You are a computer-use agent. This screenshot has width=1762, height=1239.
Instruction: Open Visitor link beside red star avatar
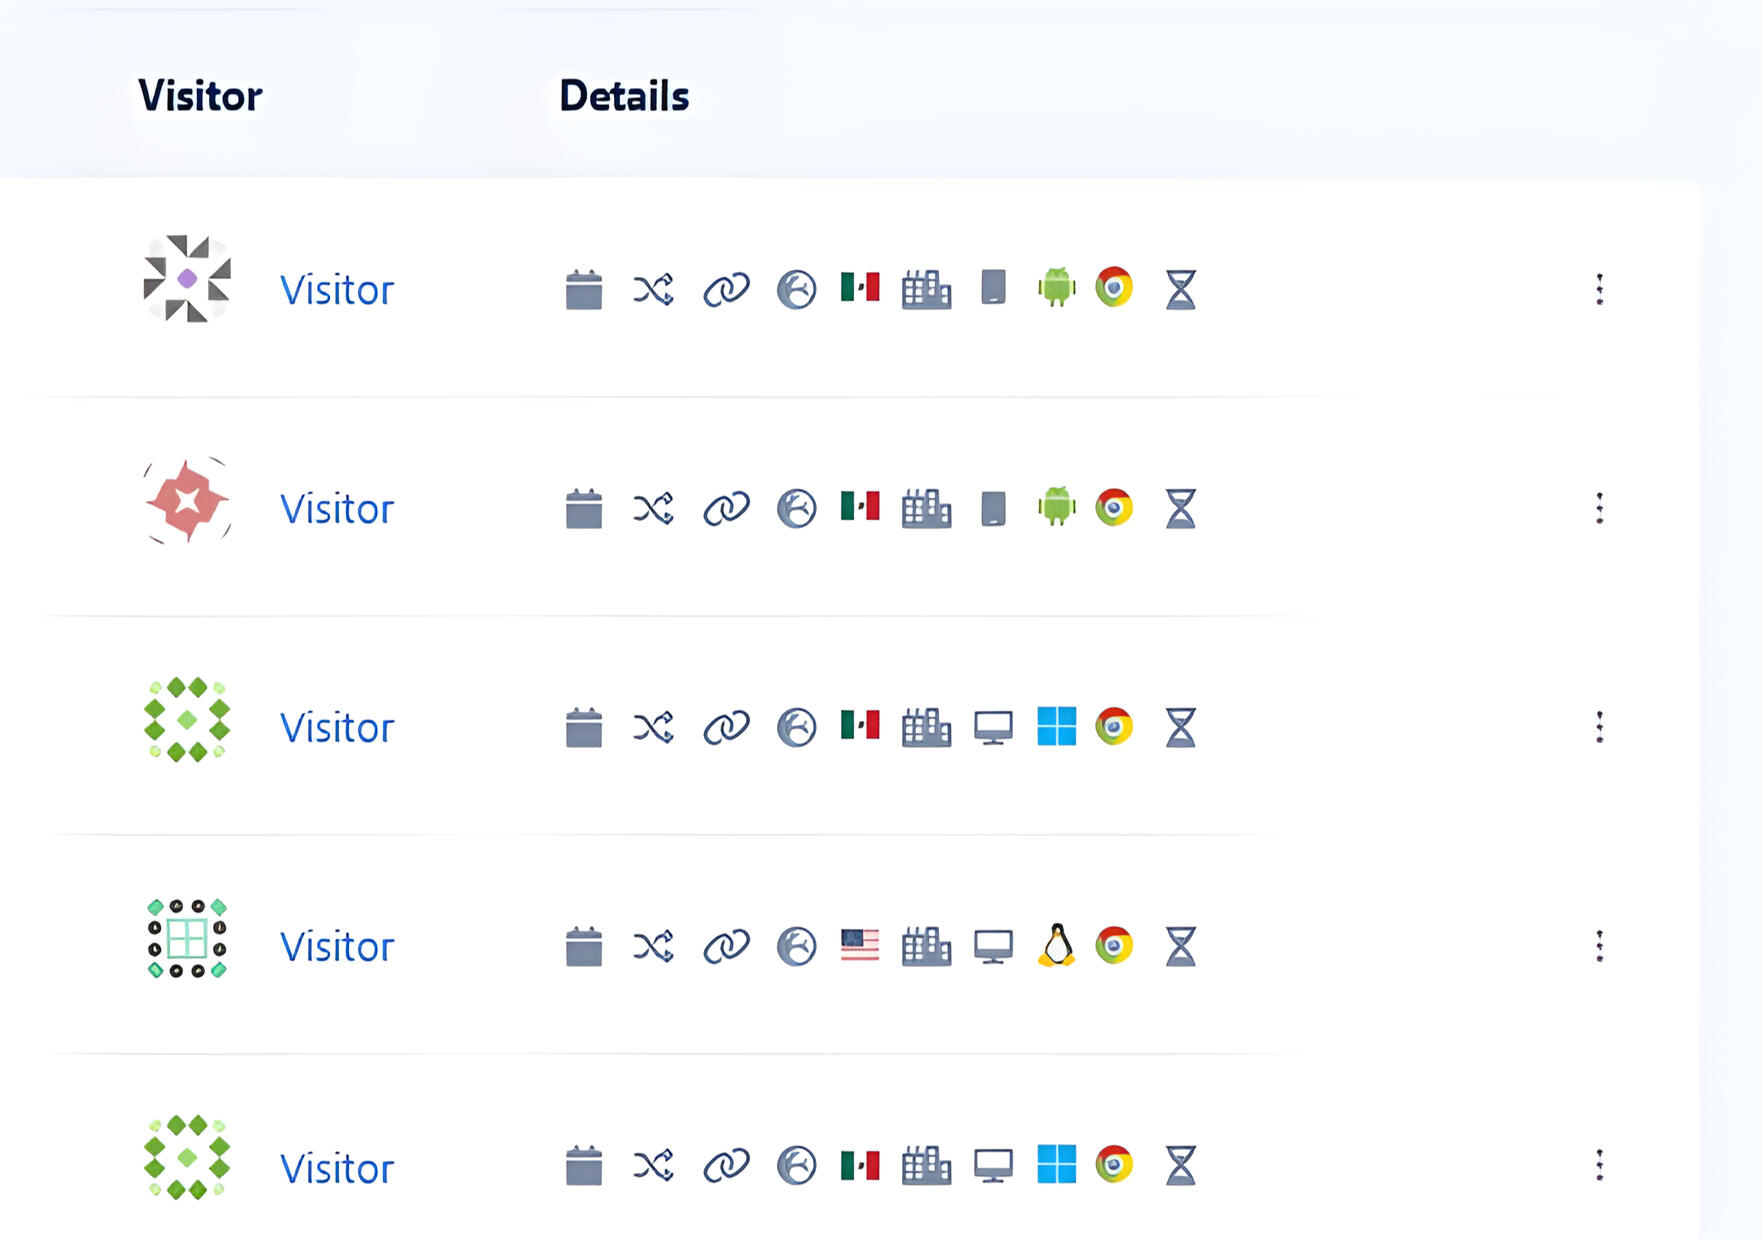(x=337, y=509)
